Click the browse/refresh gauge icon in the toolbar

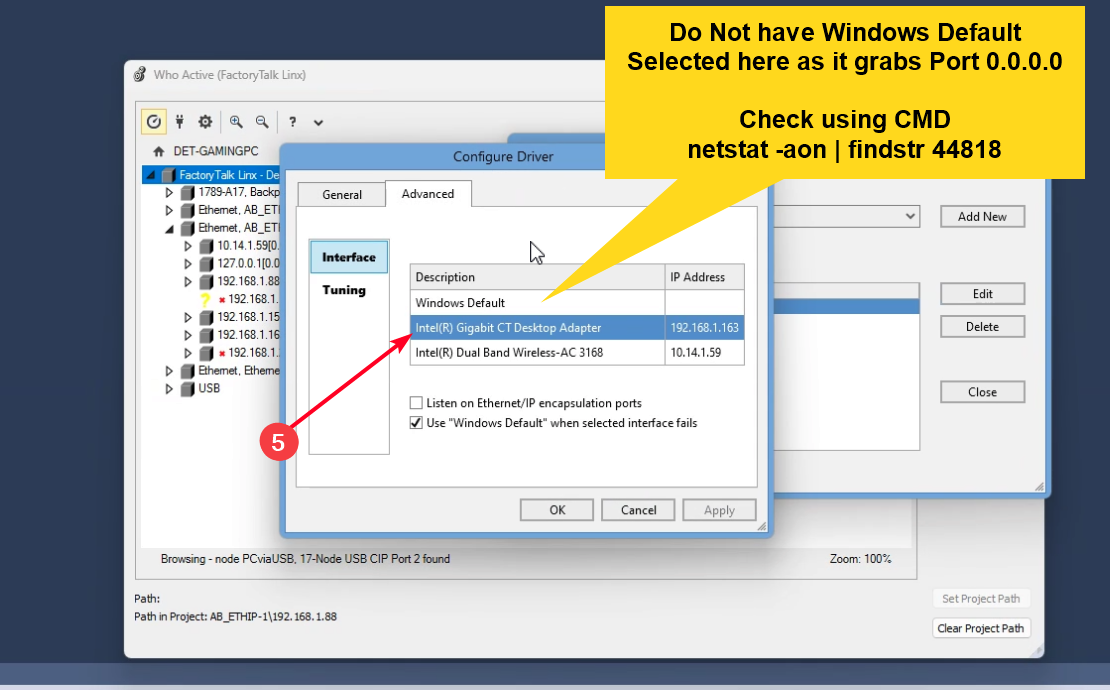[154, 122]
